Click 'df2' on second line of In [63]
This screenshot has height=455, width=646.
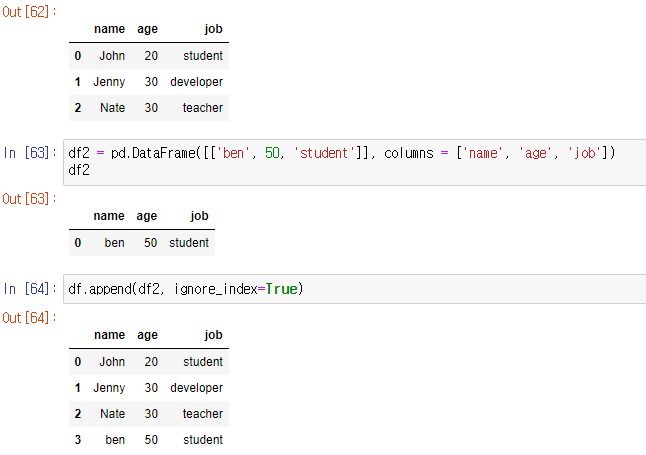(79, 170)
